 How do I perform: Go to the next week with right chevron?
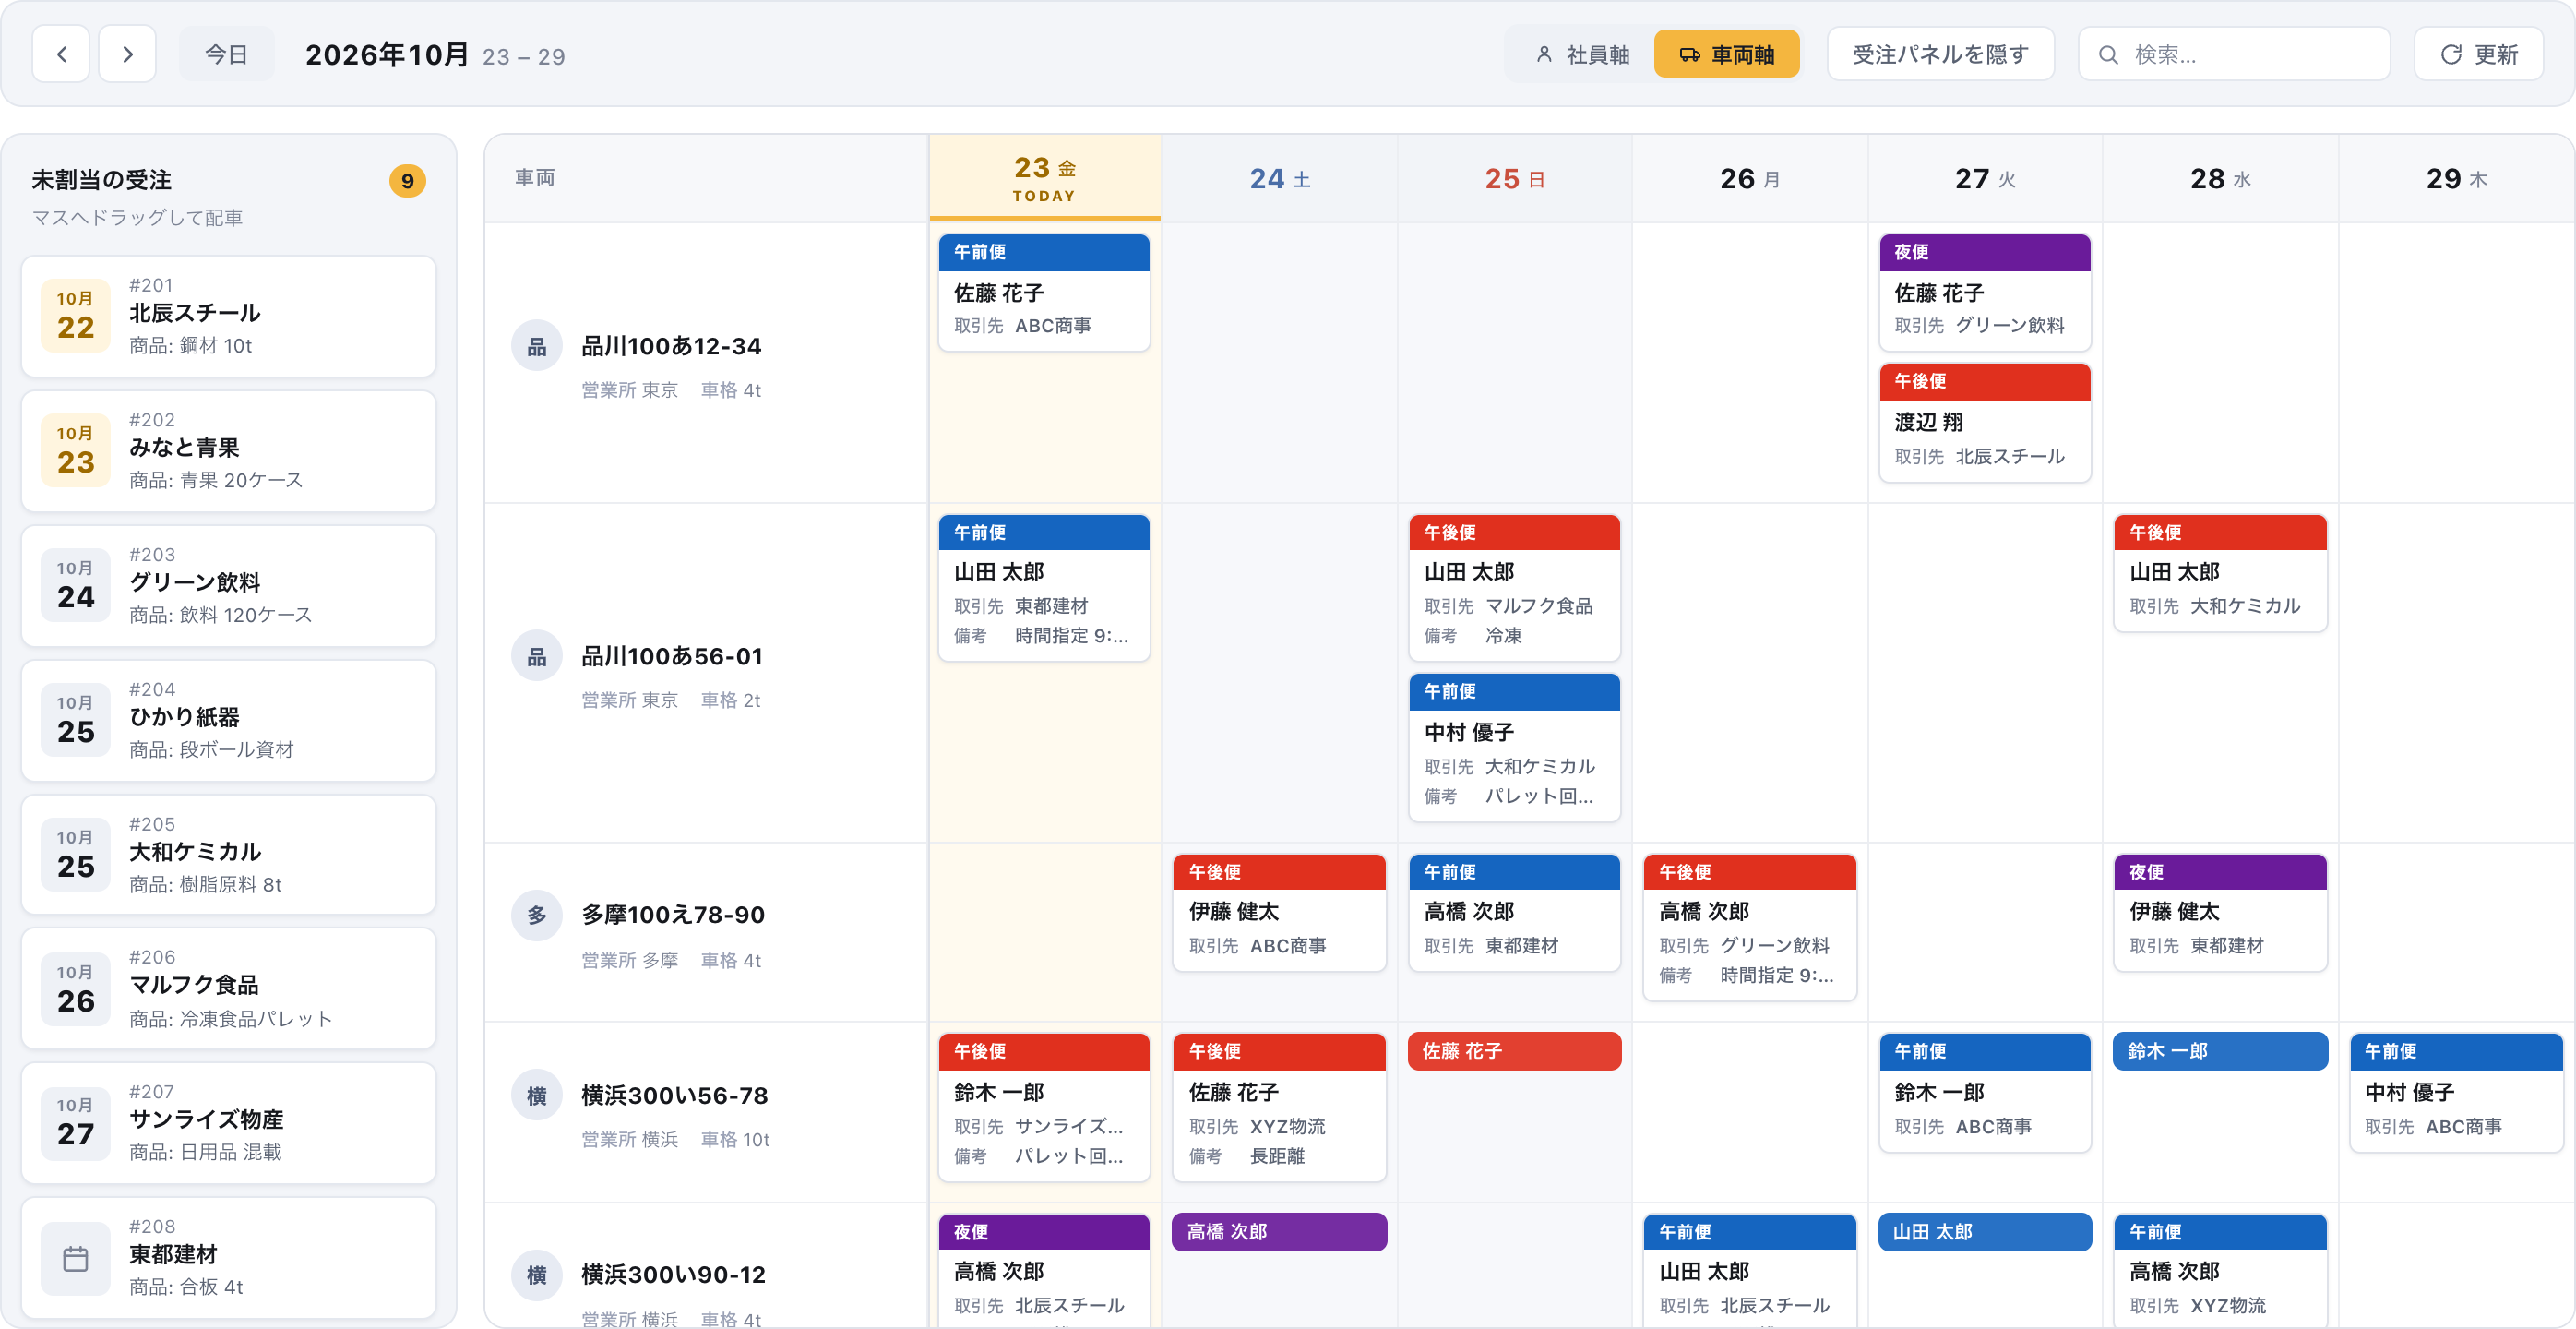127,54
